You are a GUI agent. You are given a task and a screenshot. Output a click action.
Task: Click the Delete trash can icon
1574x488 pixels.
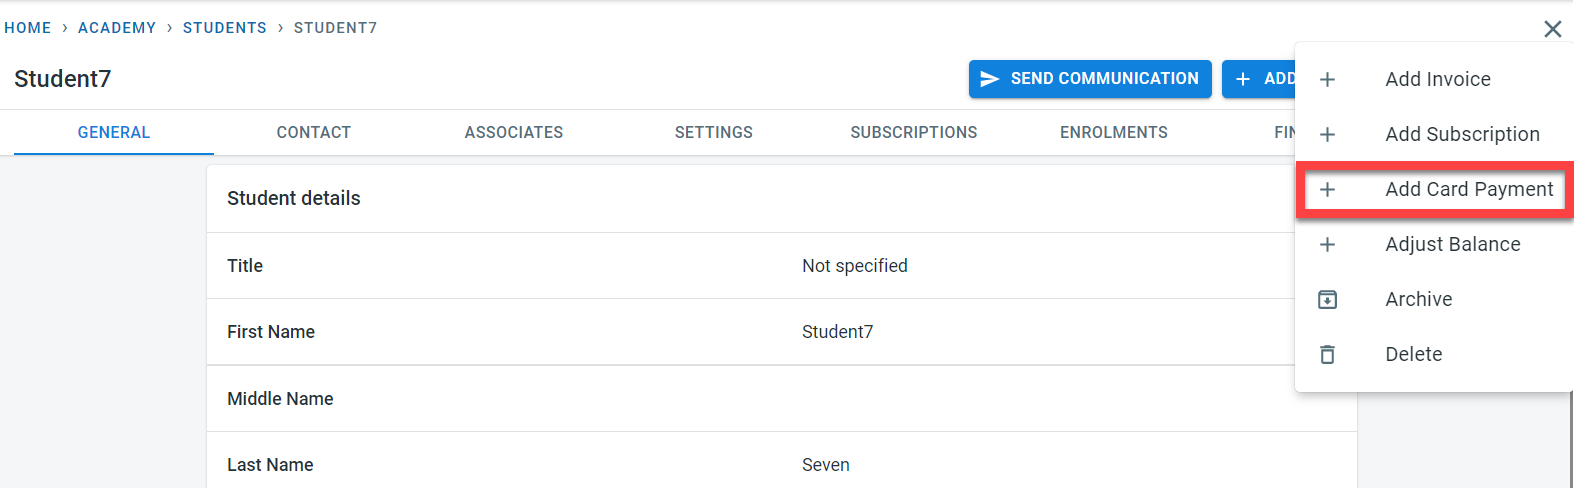[1327, 354]
